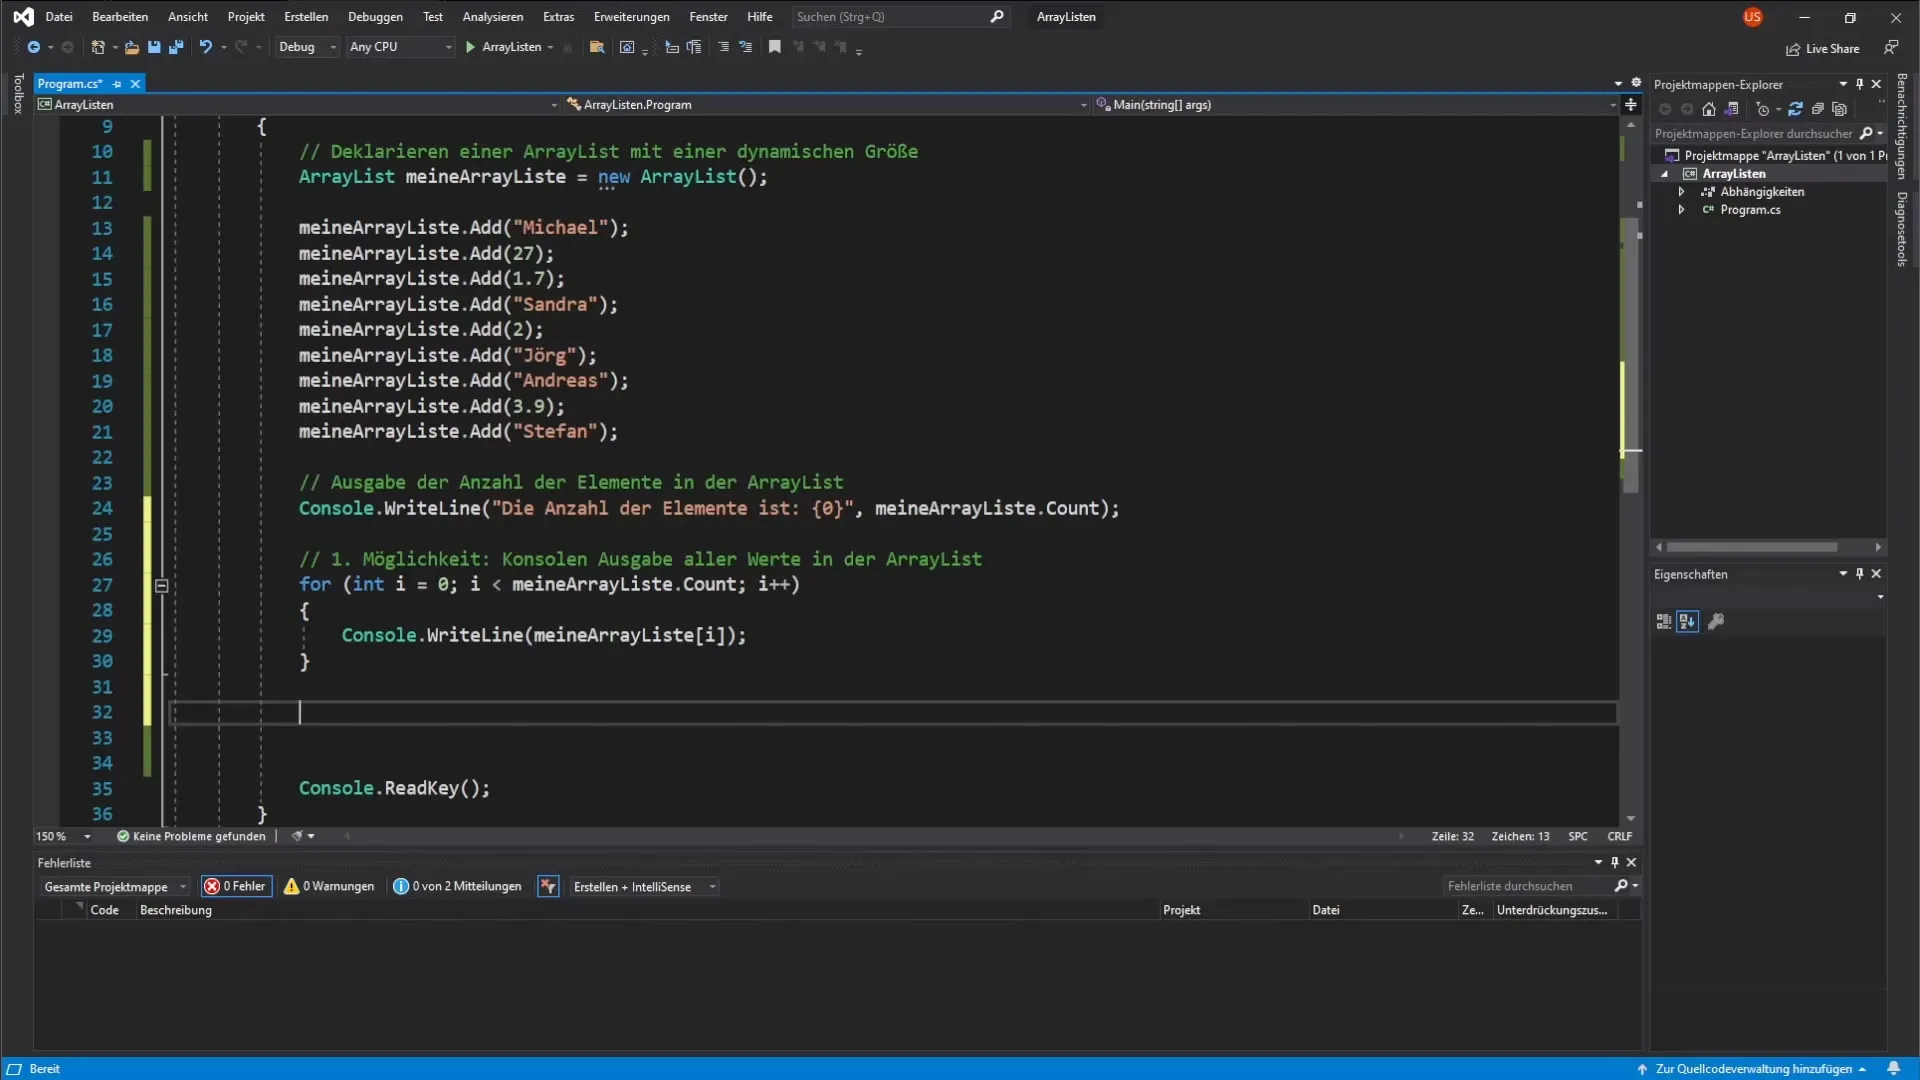Click the New Project toolbar icon
1920x1080 pixels.
pyautogui.click(x=98, y=47)
